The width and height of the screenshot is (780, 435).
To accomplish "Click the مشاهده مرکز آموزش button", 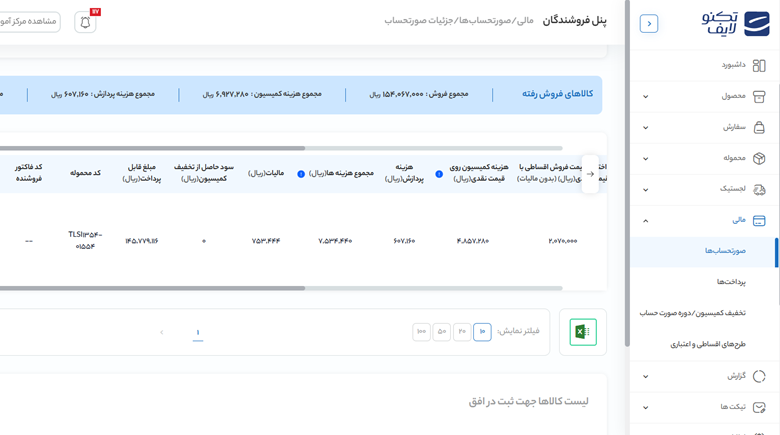I will [x=30, y=21].
